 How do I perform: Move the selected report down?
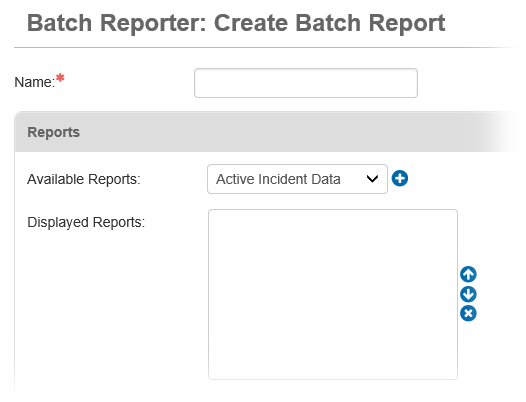pos(468,294)
